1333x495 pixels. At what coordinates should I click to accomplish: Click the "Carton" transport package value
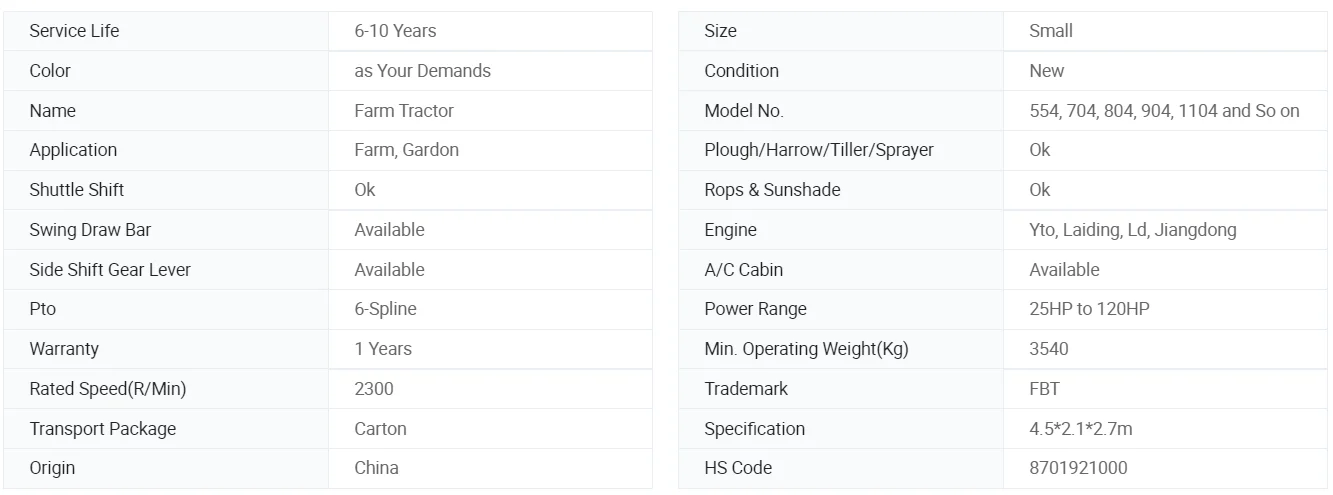[380, 429]
